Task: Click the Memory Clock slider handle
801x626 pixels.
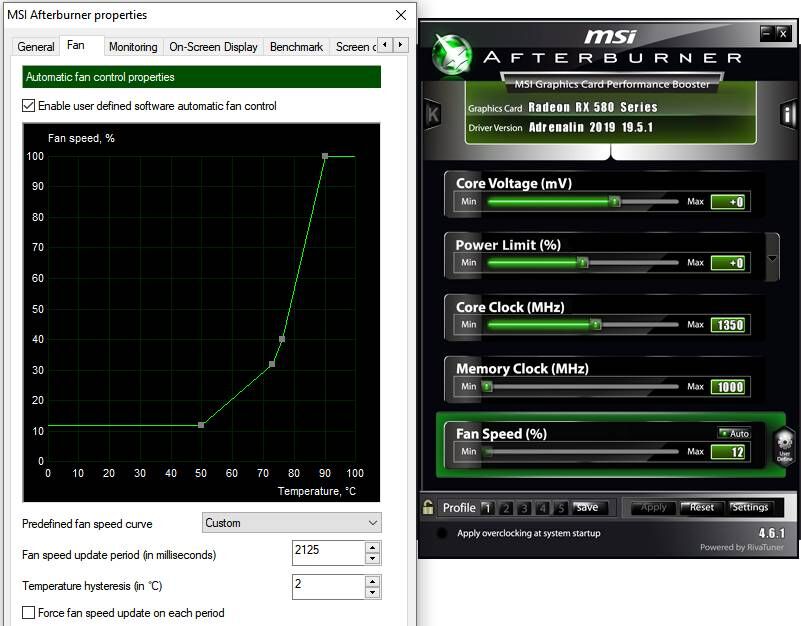Action: point(488,386)
